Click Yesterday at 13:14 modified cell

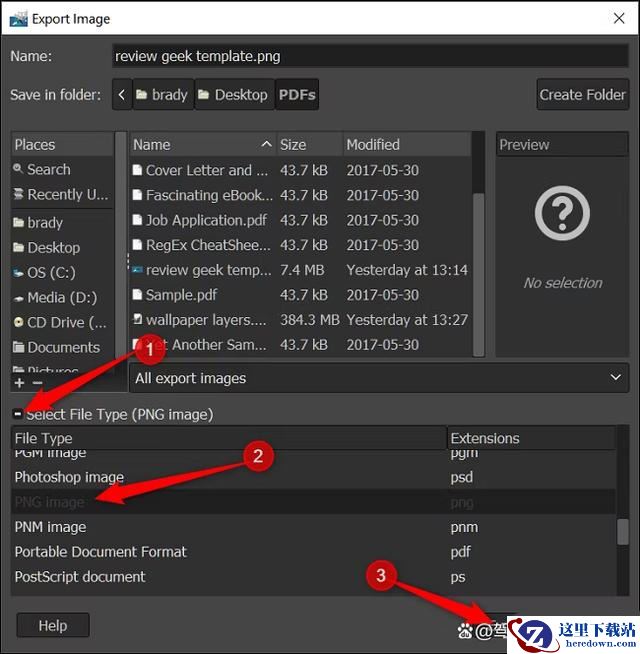pyautogui.click(x=407, y=270)
